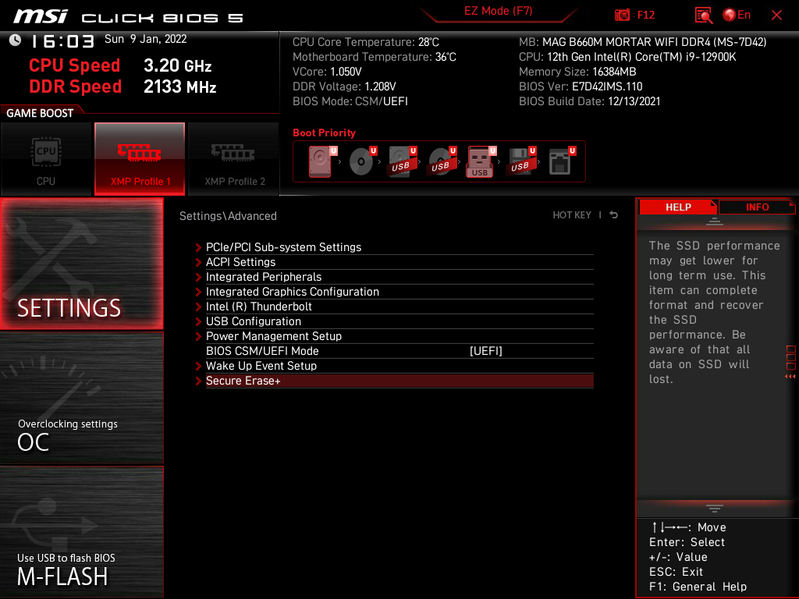Change language via the En globe icon
Image resolution: width=799 pixels, height=599 pixels.
coord(737,15)
